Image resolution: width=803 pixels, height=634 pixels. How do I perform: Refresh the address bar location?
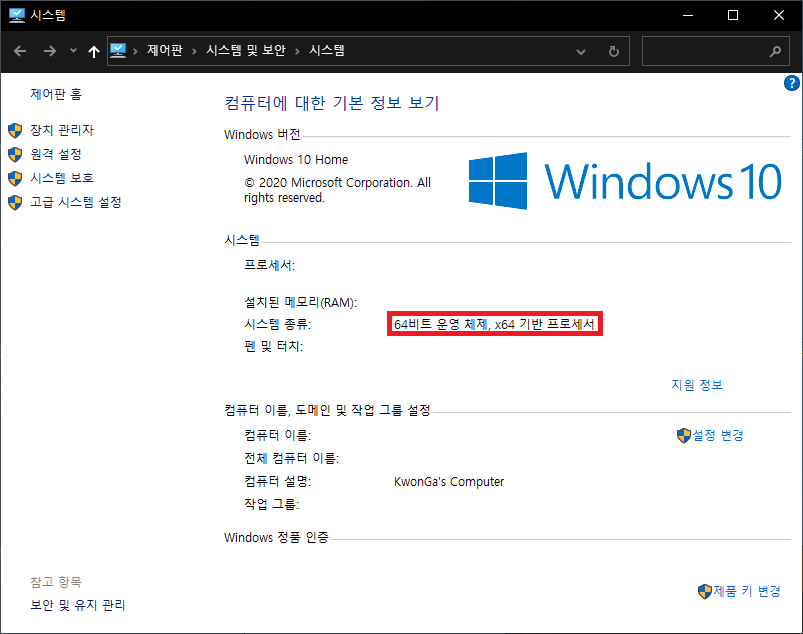click(x=614, y=51)
